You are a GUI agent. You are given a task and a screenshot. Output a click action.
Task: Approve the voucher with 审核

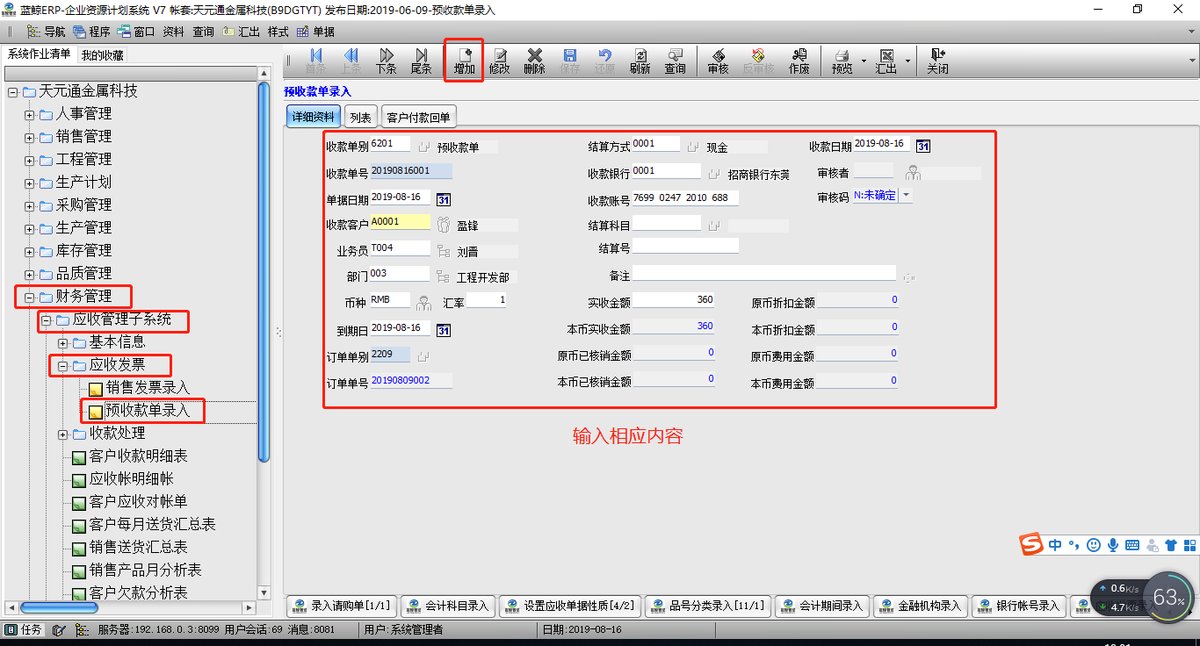(718, 61)
